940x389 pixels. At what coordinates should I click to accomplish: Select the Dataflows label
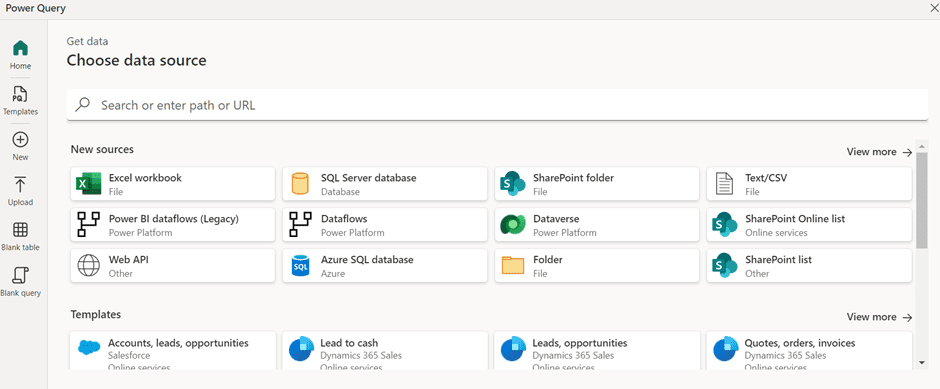344,219
